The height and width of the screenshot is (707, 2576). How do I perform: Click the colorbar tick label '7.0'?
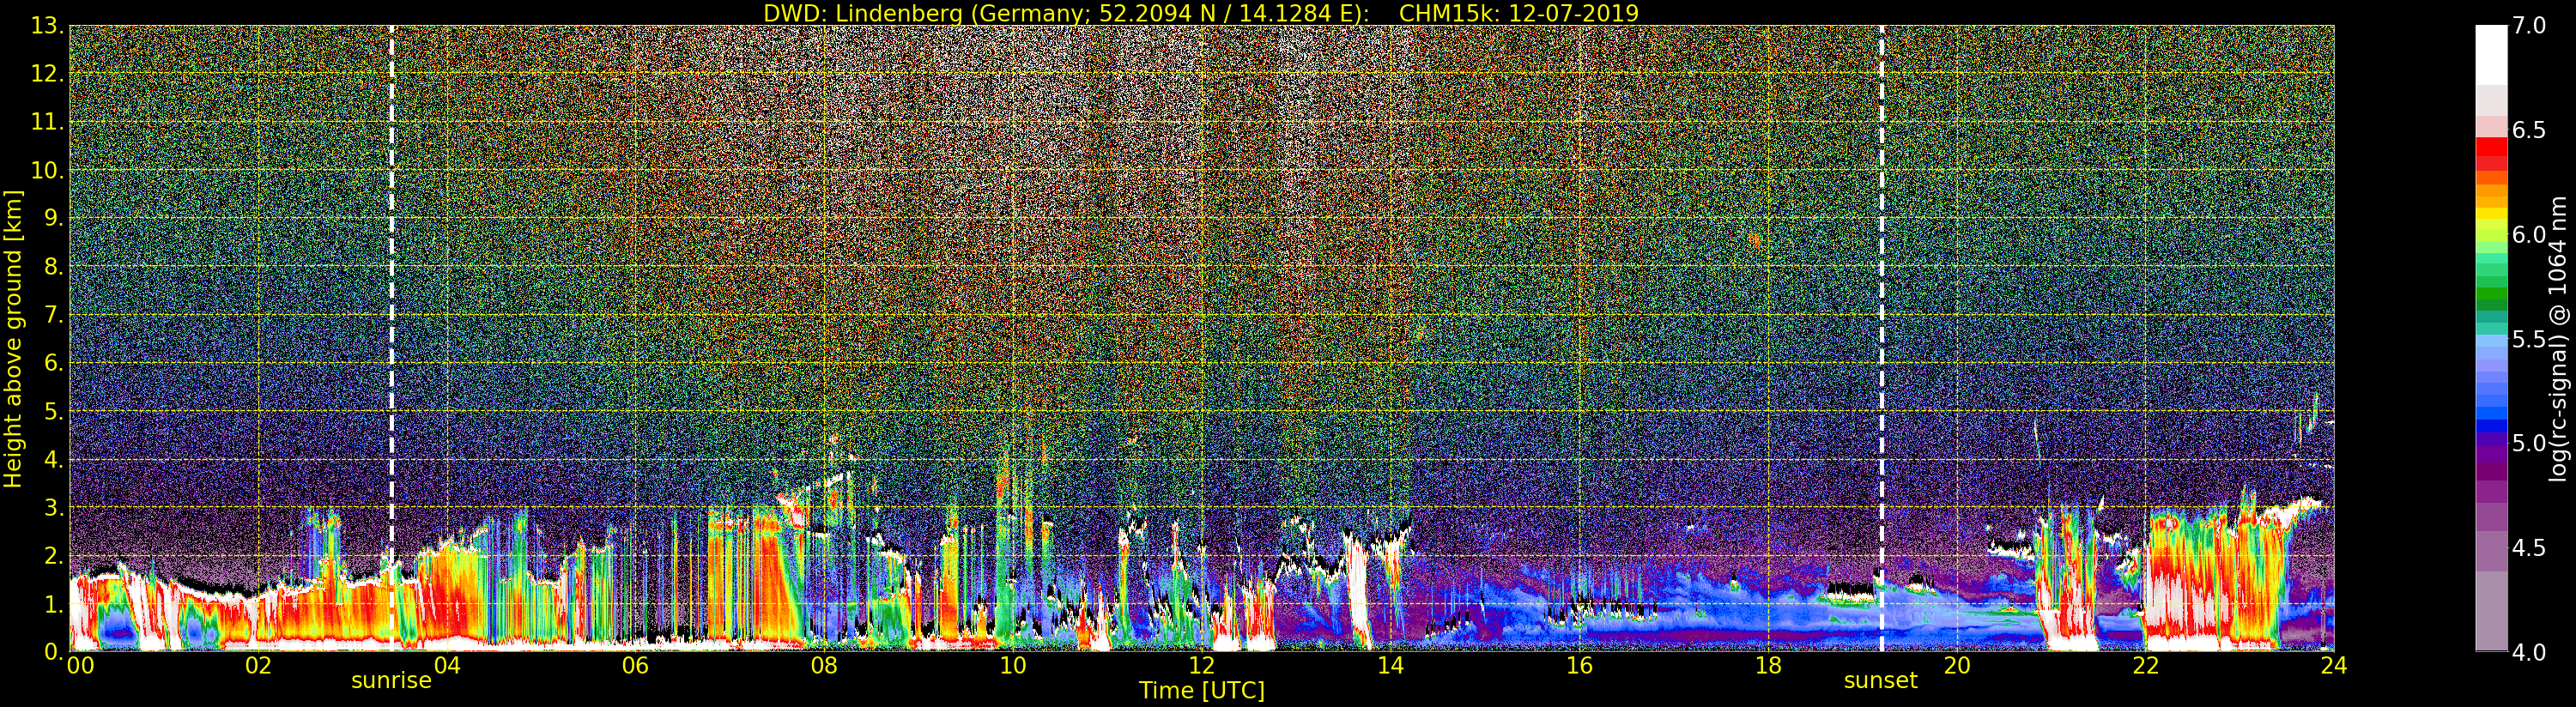tap(2529, 26)
